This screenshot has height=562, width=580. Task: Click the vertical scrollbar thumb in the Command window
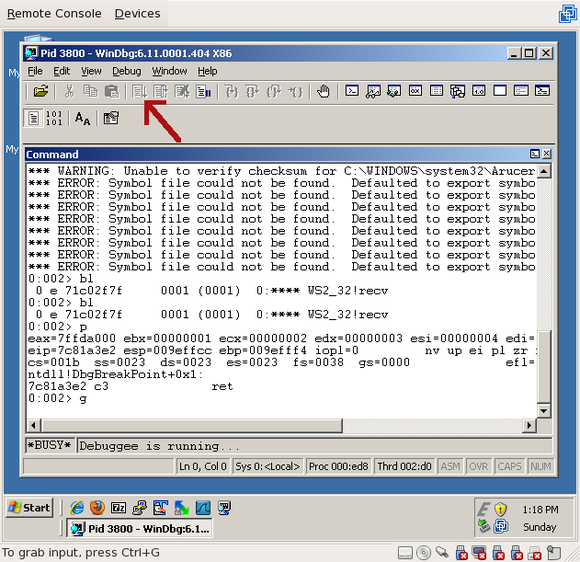pyautogui.click(x=544, y=366)
